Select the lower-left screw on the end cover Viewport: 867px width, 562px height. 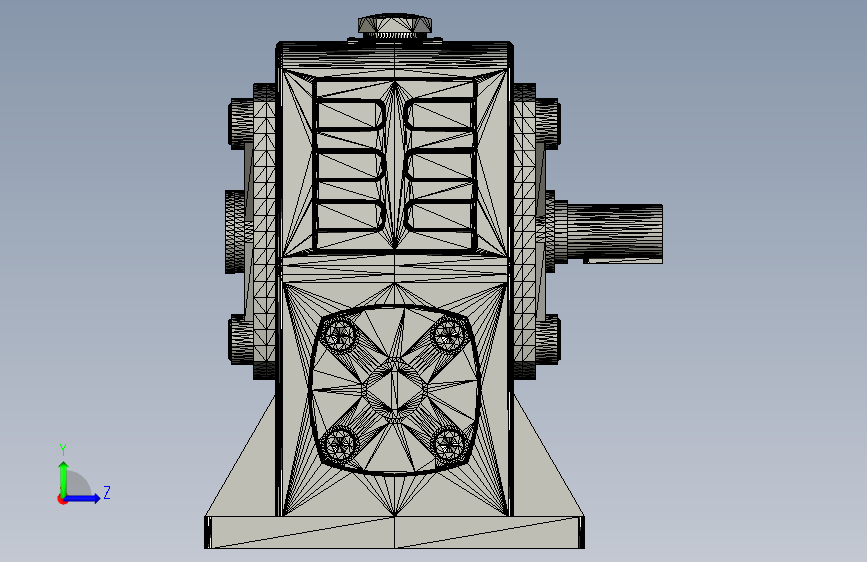click(x=340, y=443)
